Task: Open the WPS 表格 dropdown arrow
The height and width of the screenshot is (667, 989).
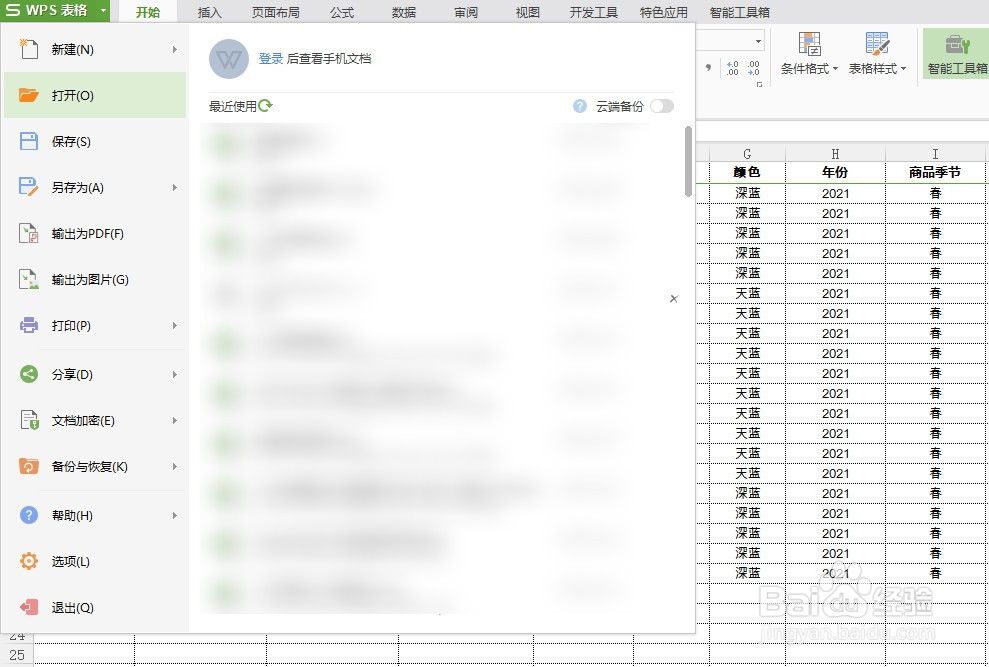Action: (103, 11)
